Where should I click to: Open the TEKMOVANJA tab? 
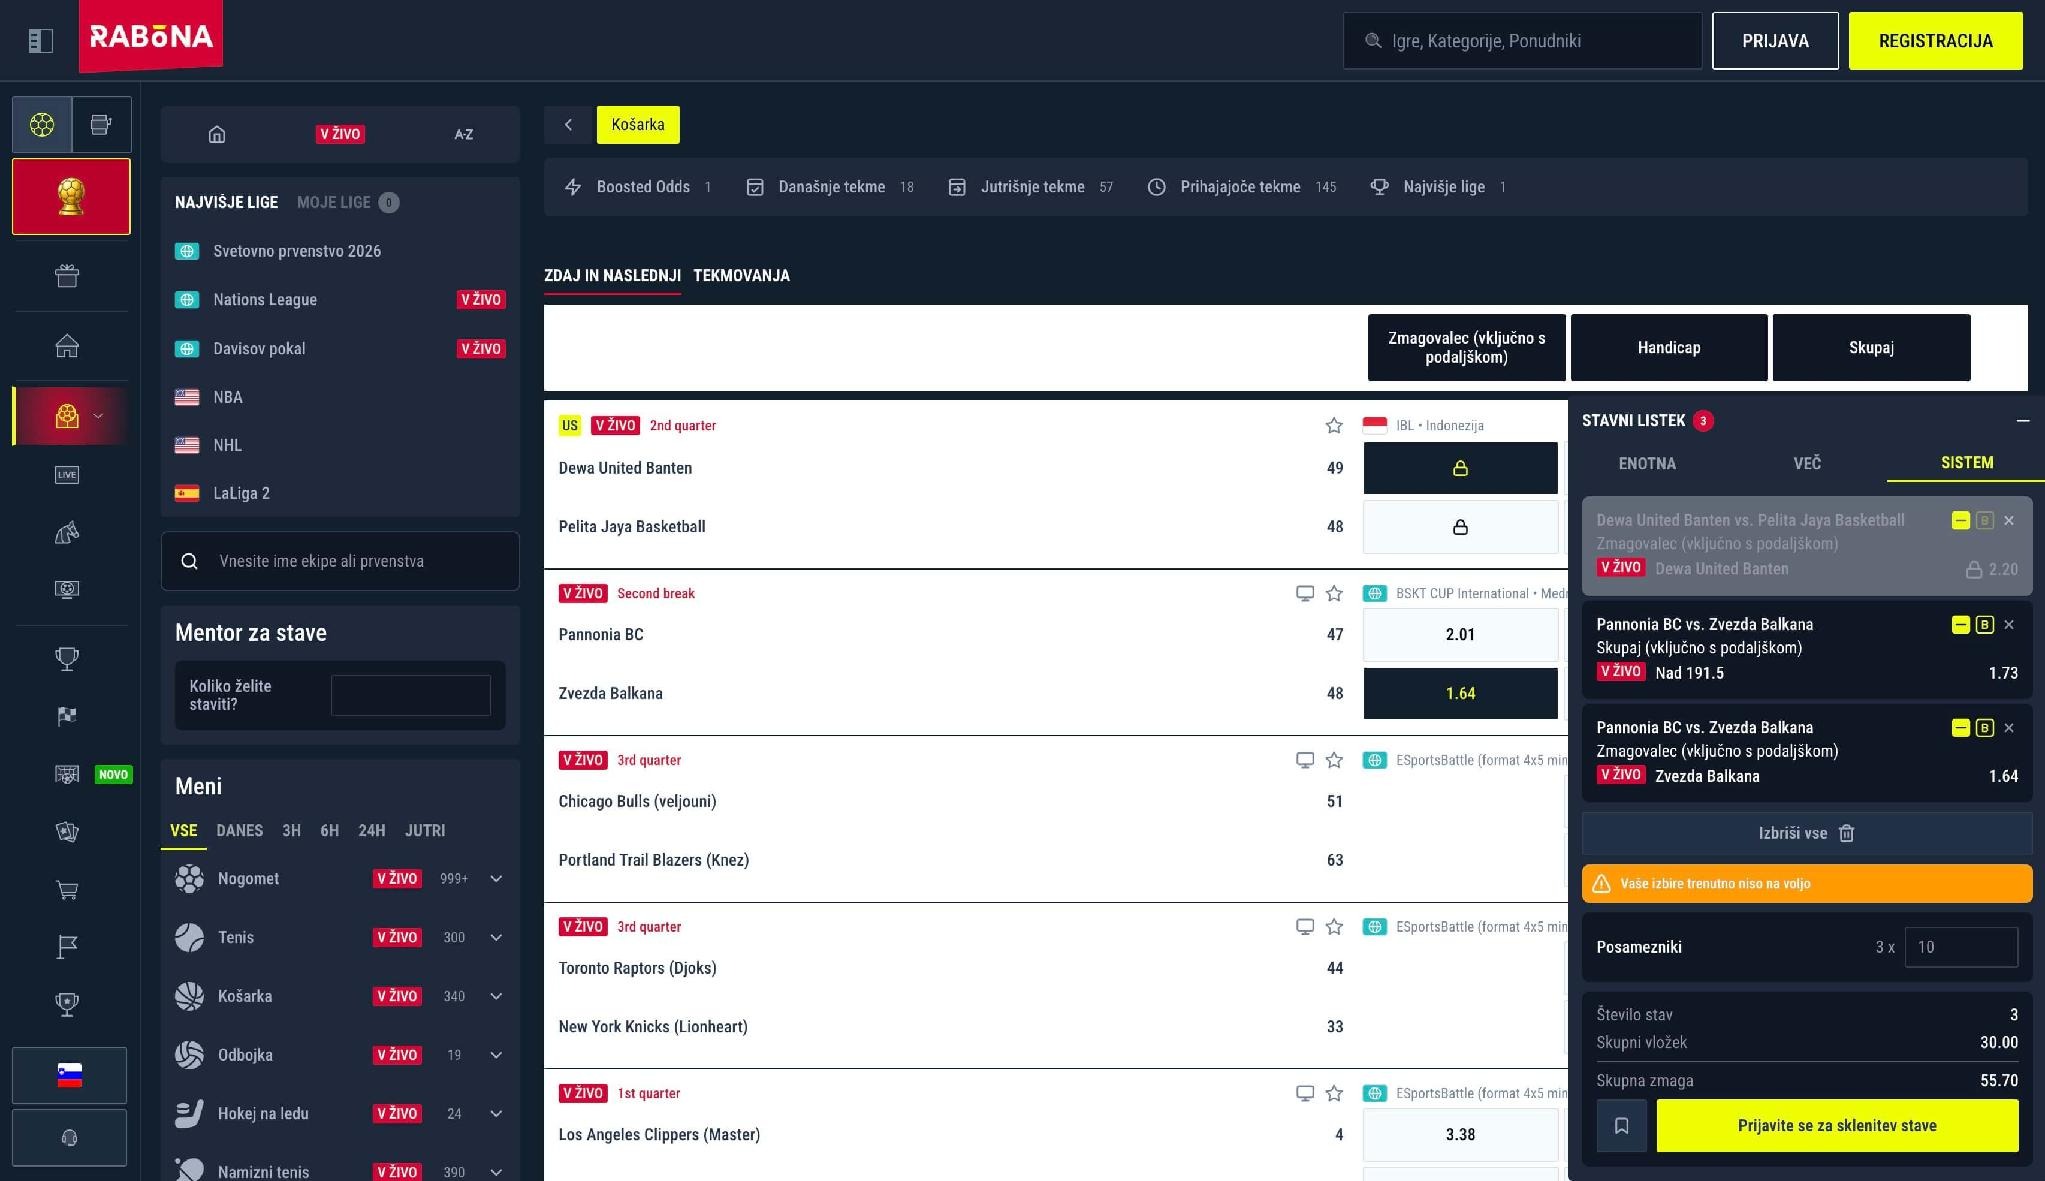pos(741,276)
